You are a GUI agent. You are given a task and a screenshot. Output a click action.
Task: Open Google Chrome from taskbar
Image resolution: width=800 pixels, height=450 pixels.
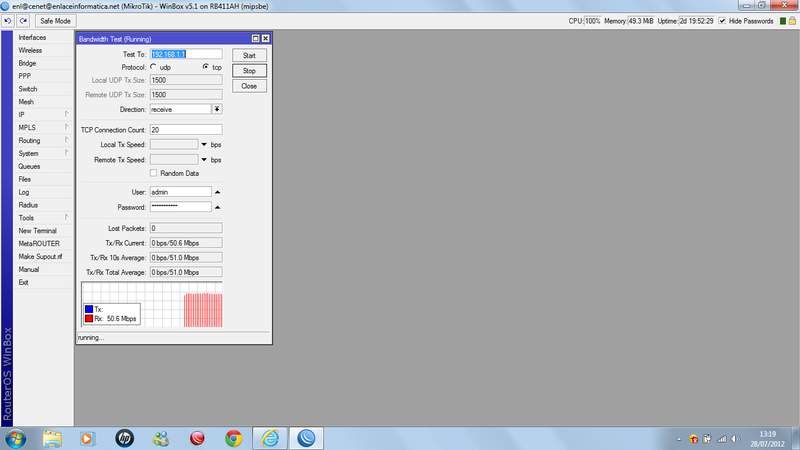click(x=234, y=438)
